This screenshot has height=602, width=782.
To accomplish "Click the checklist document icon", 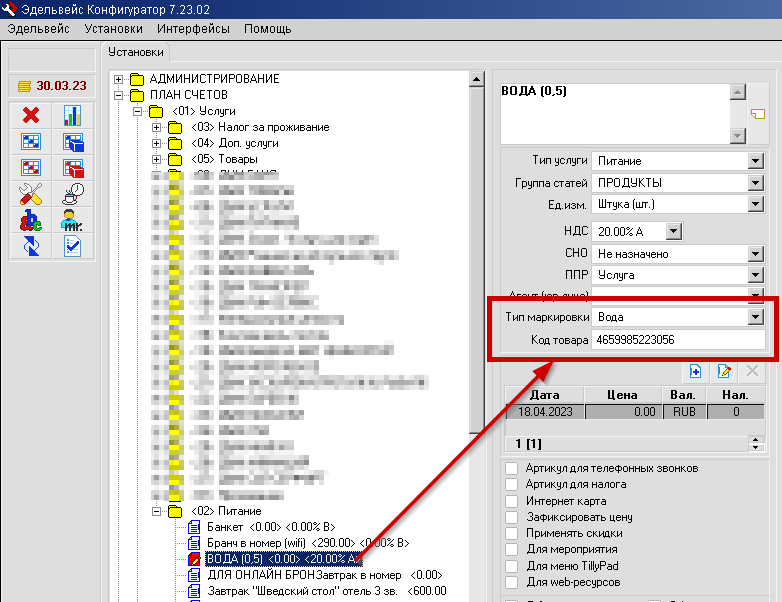I will point(73,246).
